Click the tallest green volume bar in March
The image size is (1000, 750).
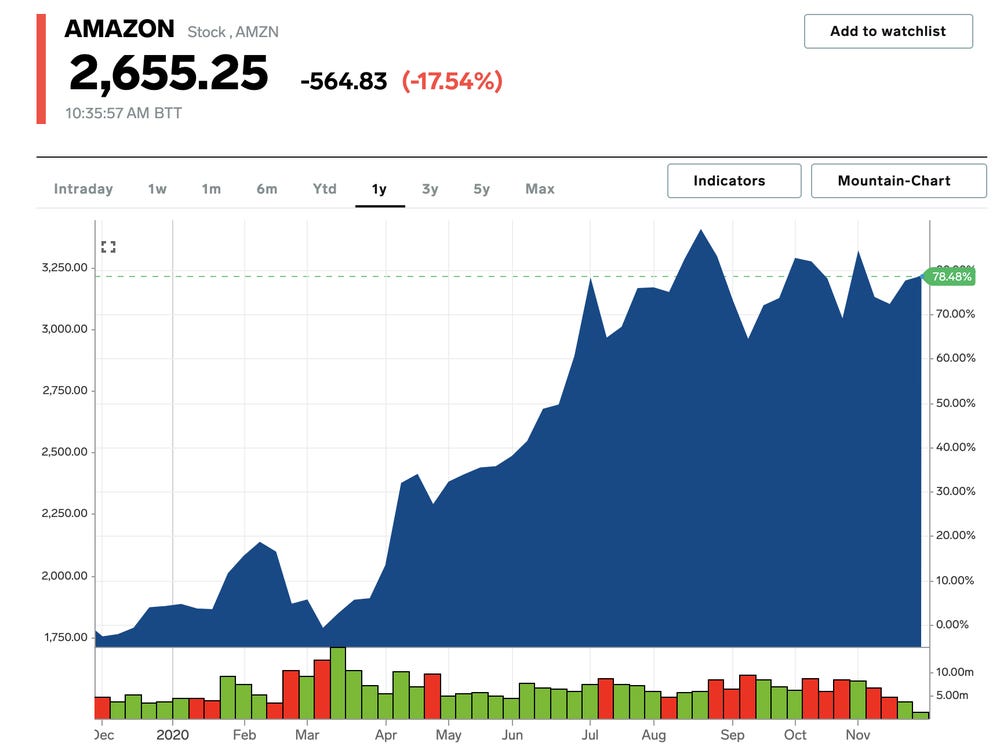[338, 683]
